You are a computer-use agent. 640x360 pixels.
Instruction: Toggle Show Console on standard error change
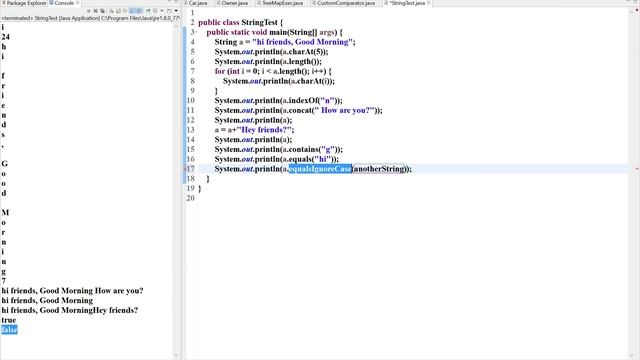pyautogui.click(x=139, y=11)
